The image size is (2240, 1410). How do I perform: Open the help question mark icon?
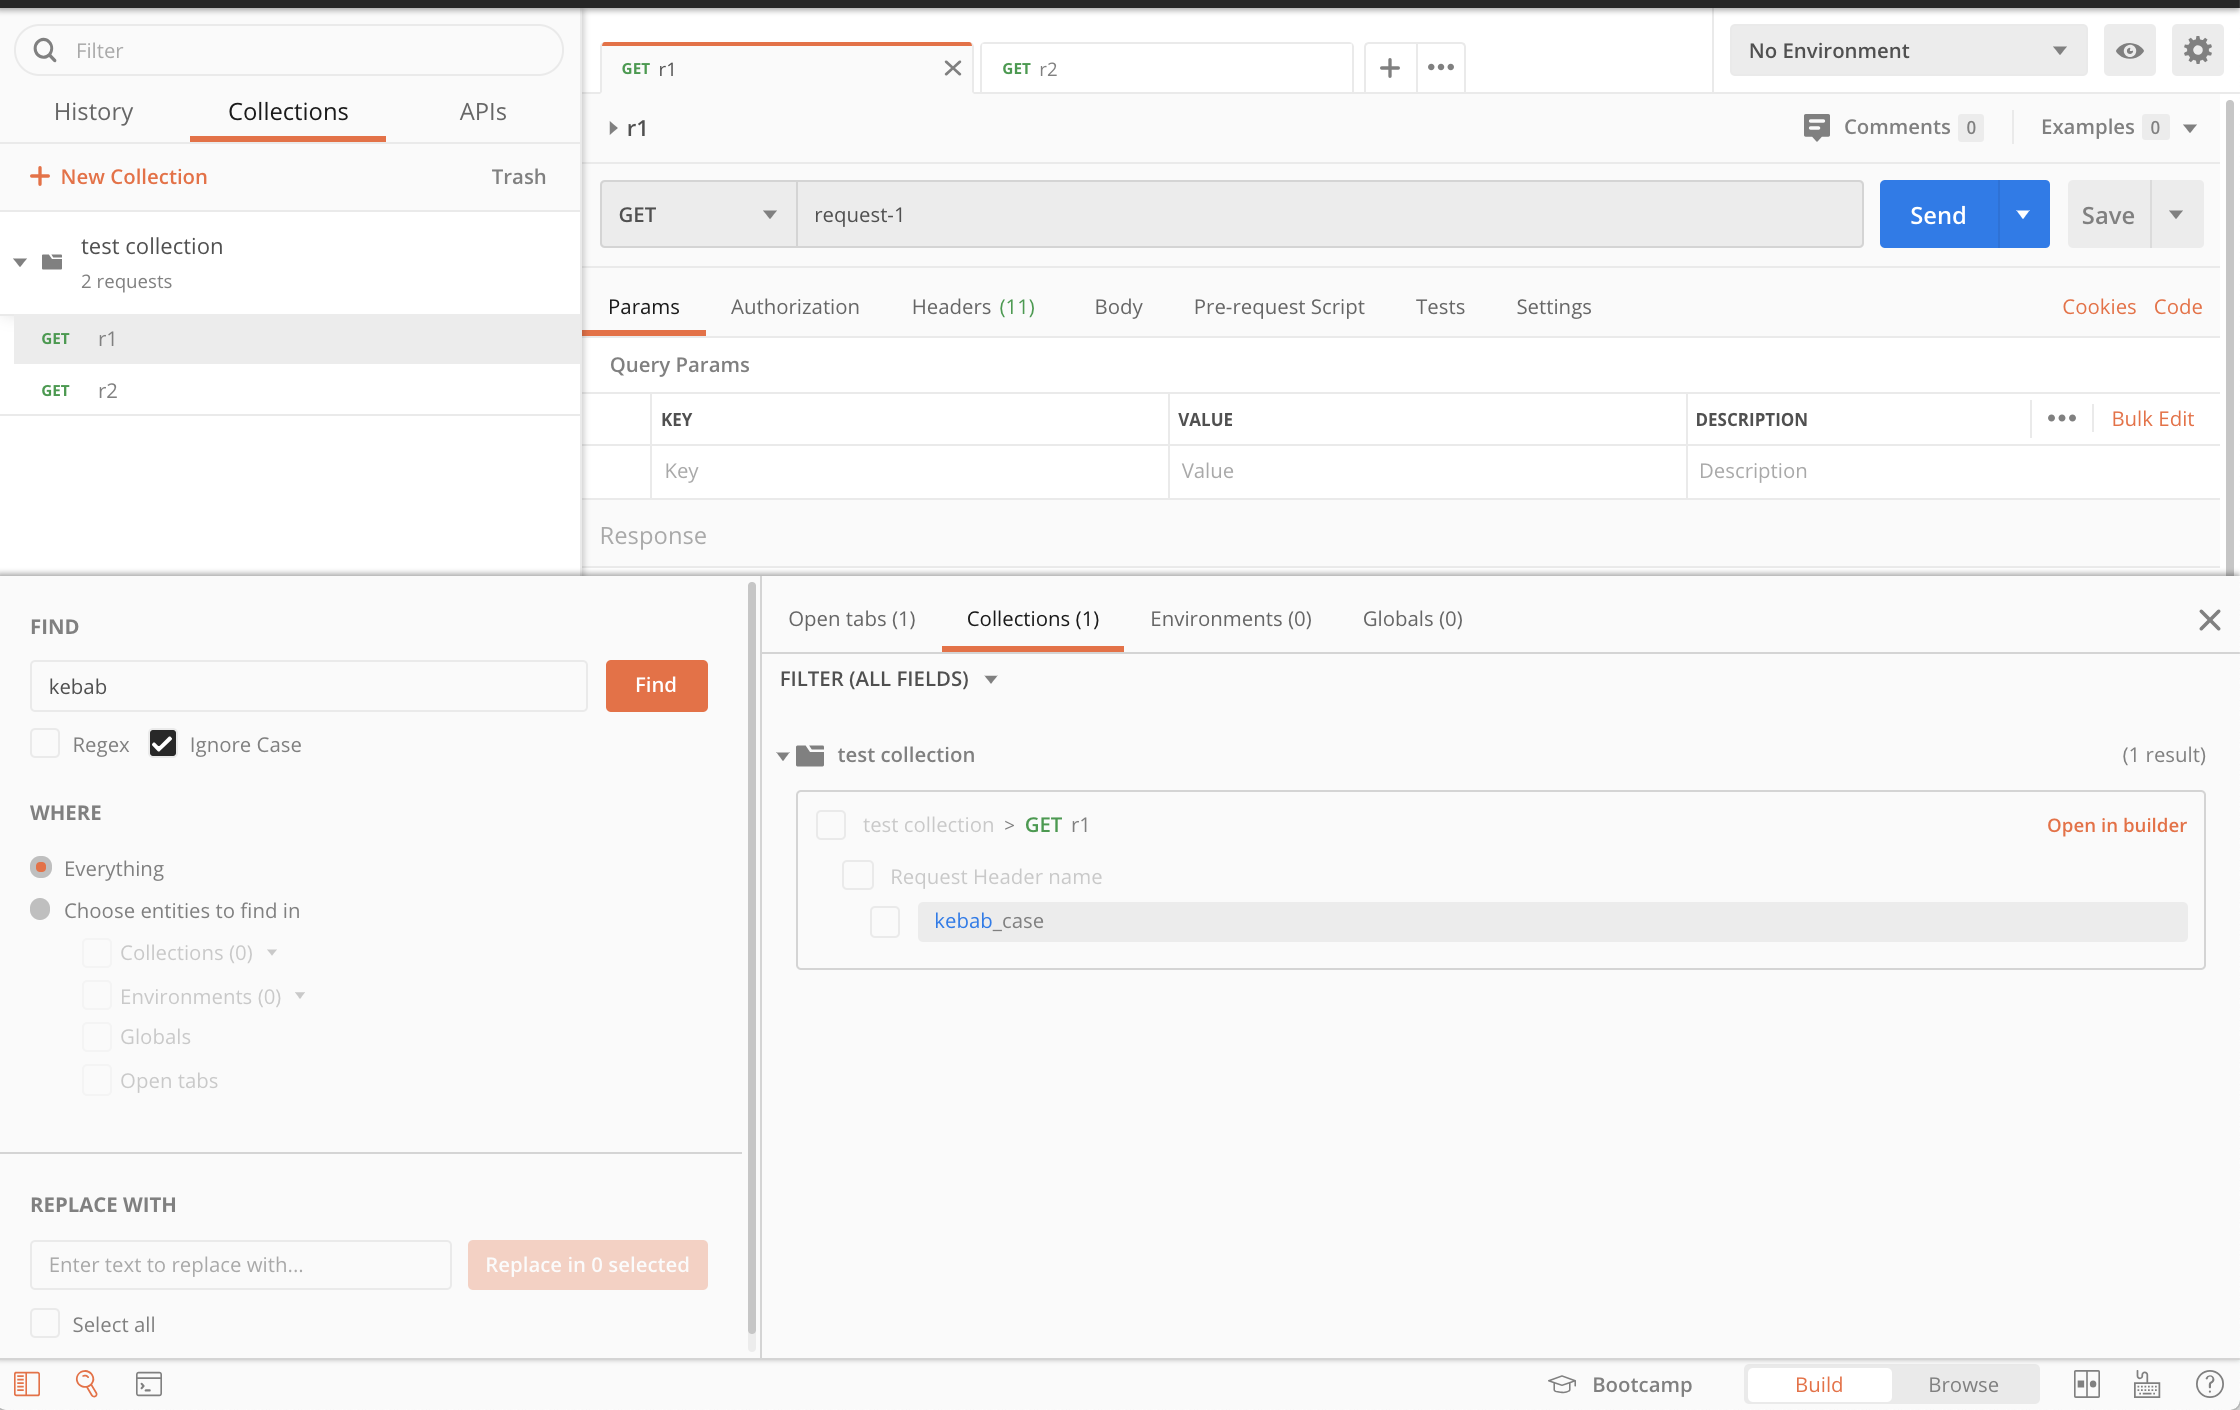tap(2209, 1384)
